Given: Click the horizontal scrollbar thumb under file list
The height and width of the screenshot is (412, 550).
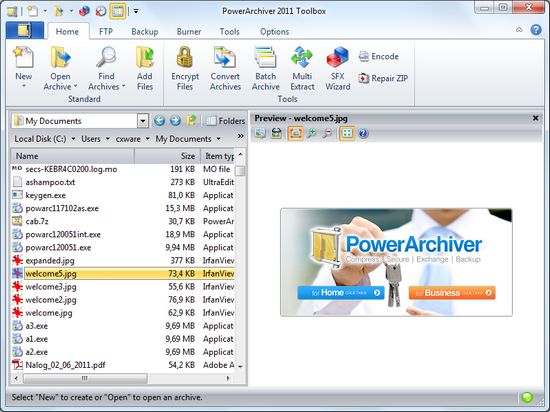Looking at the screenshot, I should pos(85,378).
